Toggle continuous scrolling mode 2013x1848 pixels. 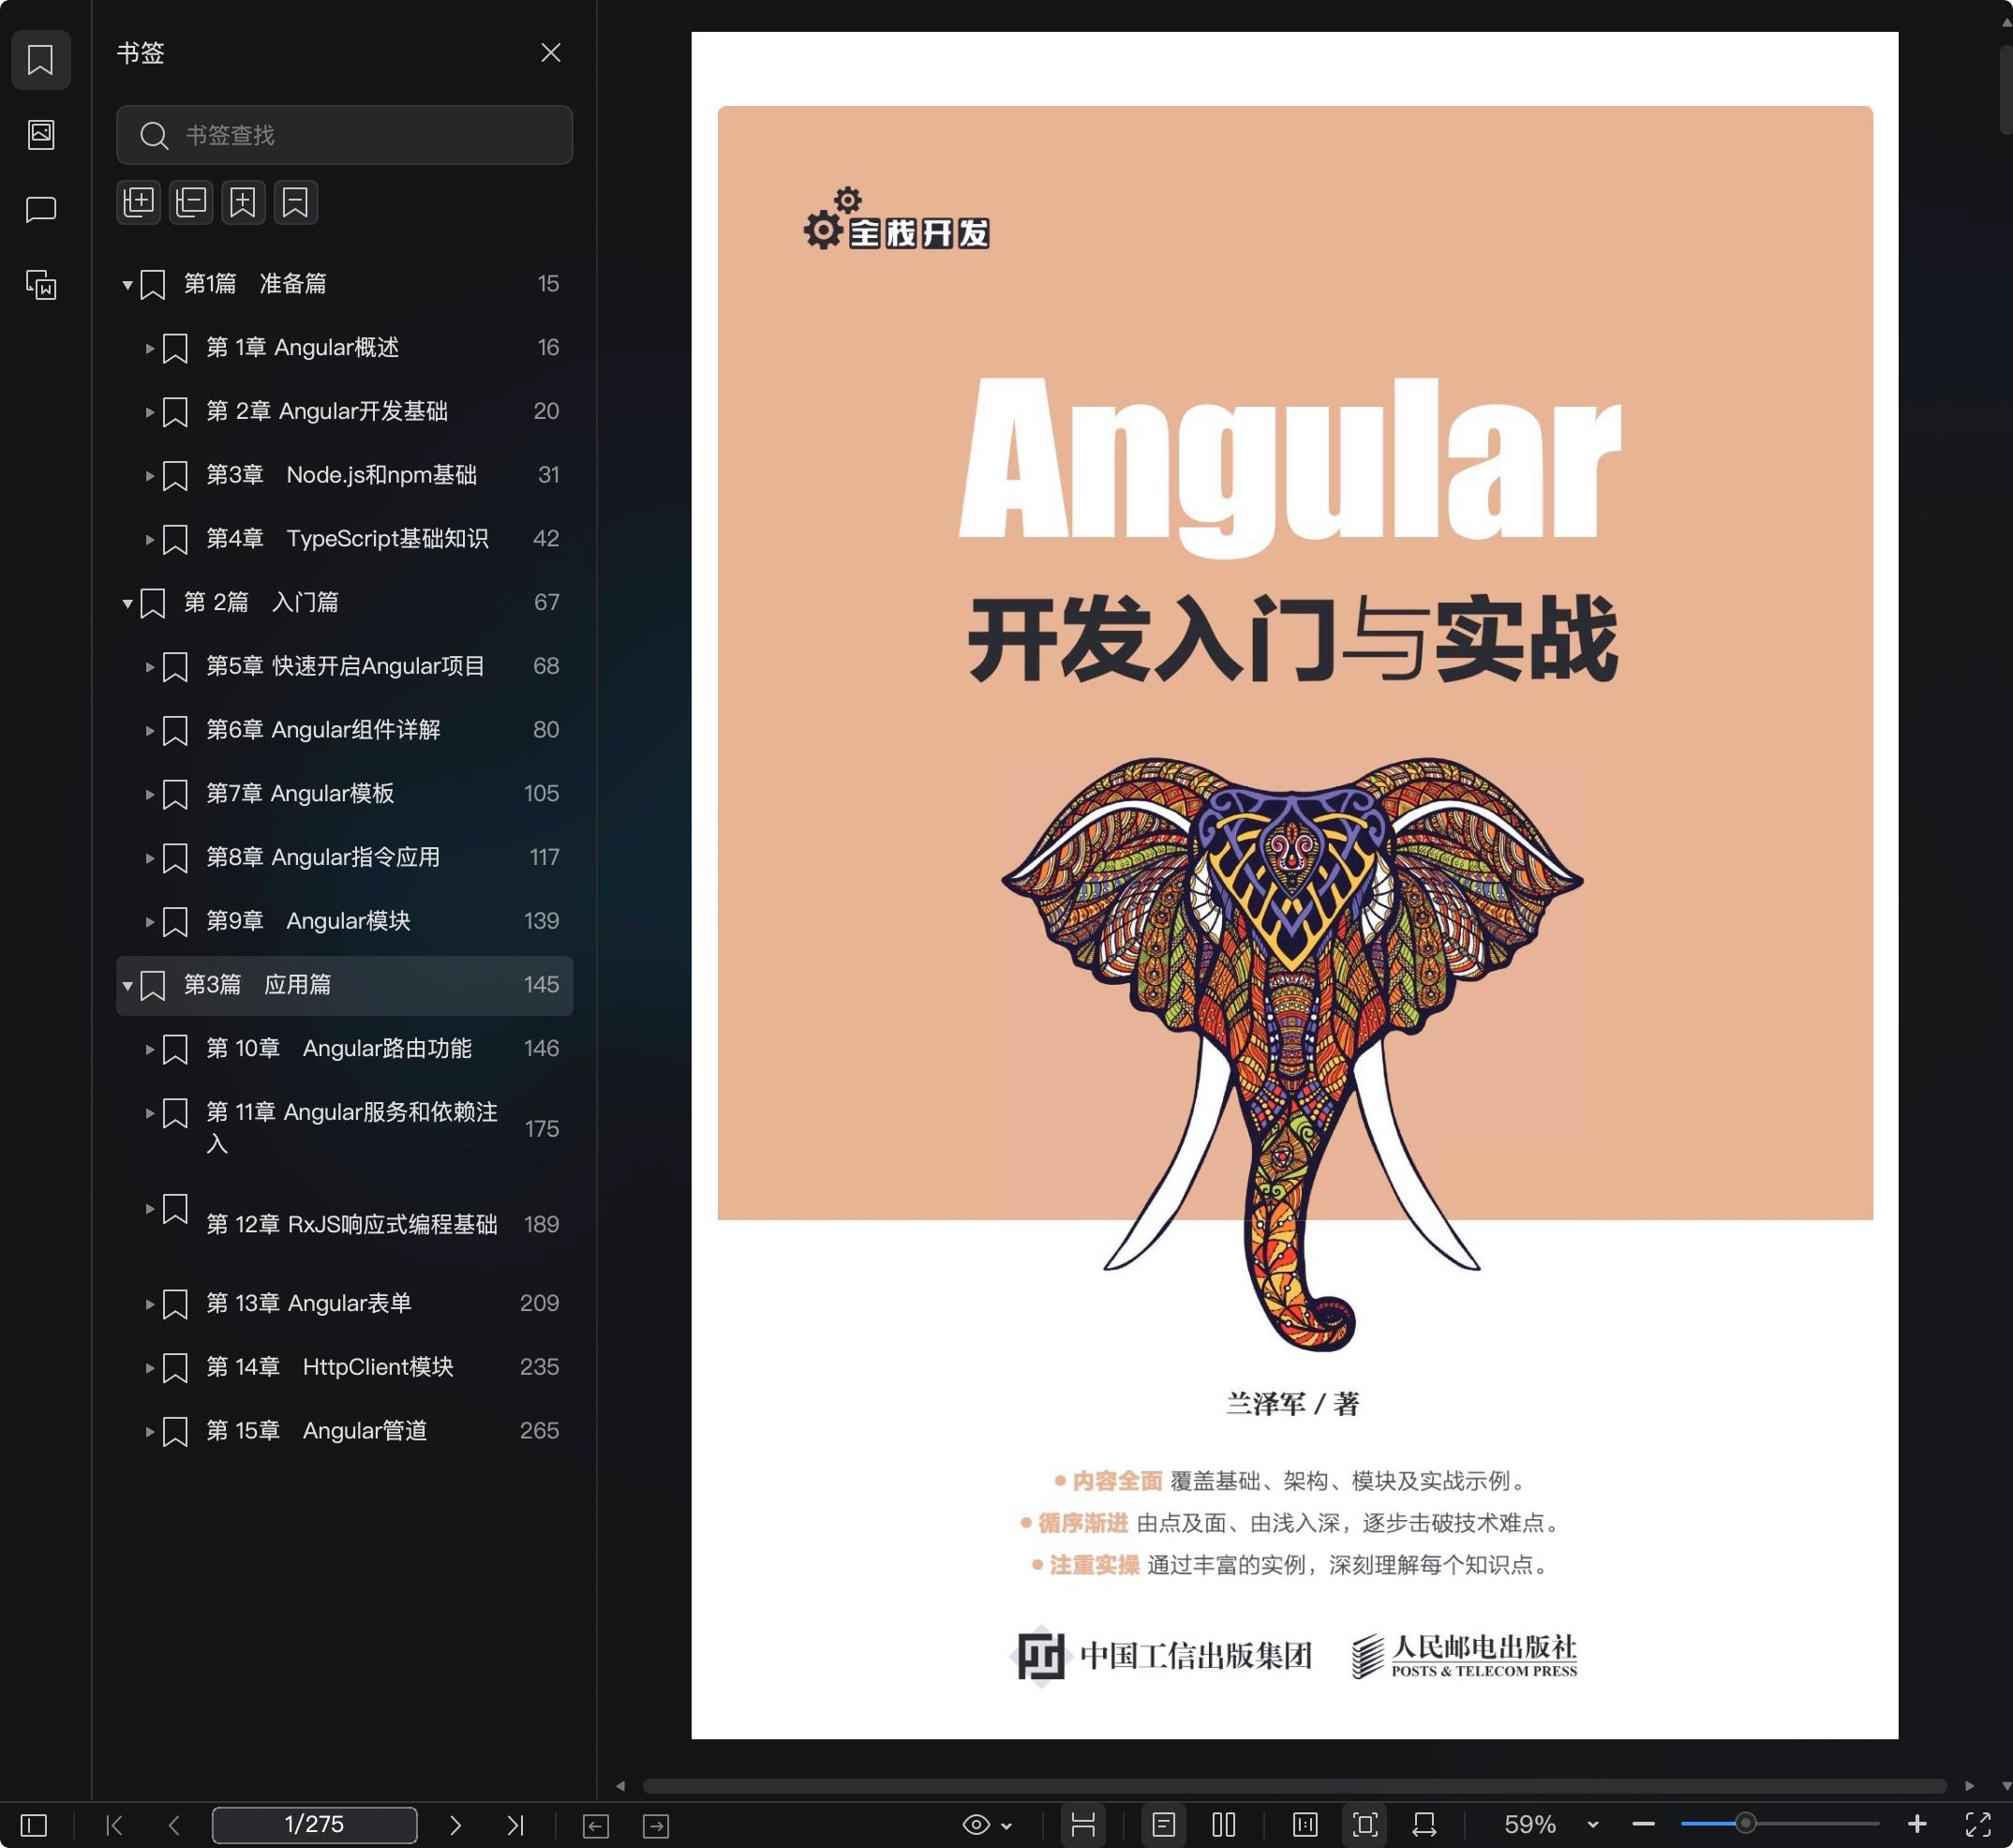(x=1083, y=1825)
